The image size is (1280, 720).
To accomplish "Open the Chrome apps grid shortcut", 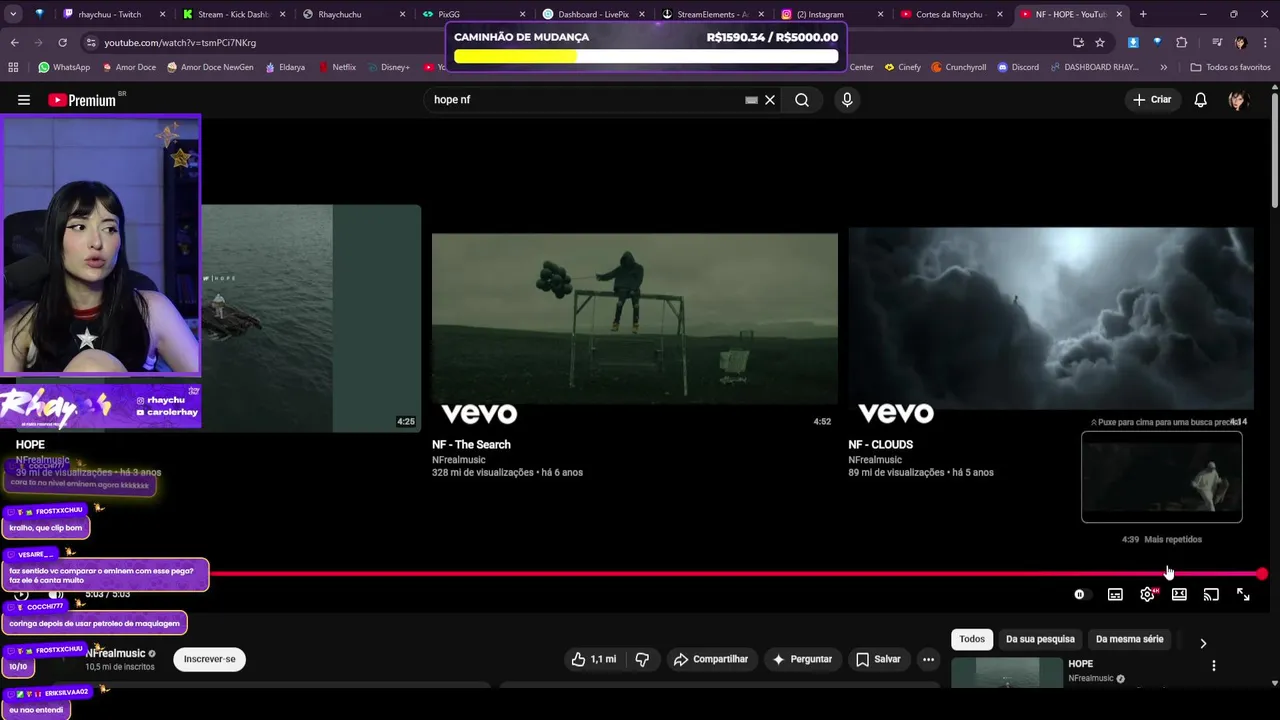I will click(13, 67).
